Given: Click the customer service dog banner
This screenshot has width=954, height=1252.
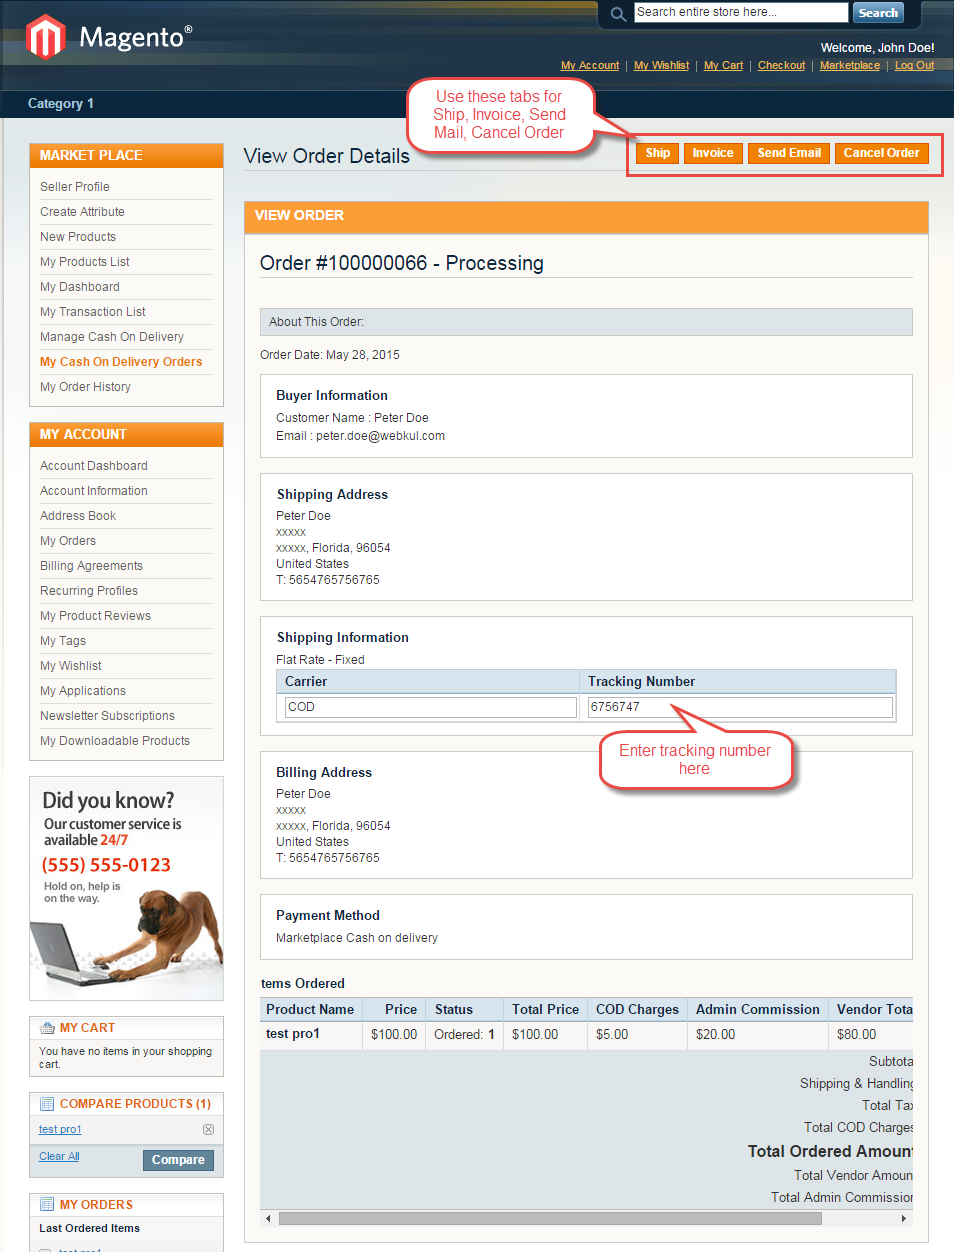Looking at the screenshot, I should tap(126, 888).
